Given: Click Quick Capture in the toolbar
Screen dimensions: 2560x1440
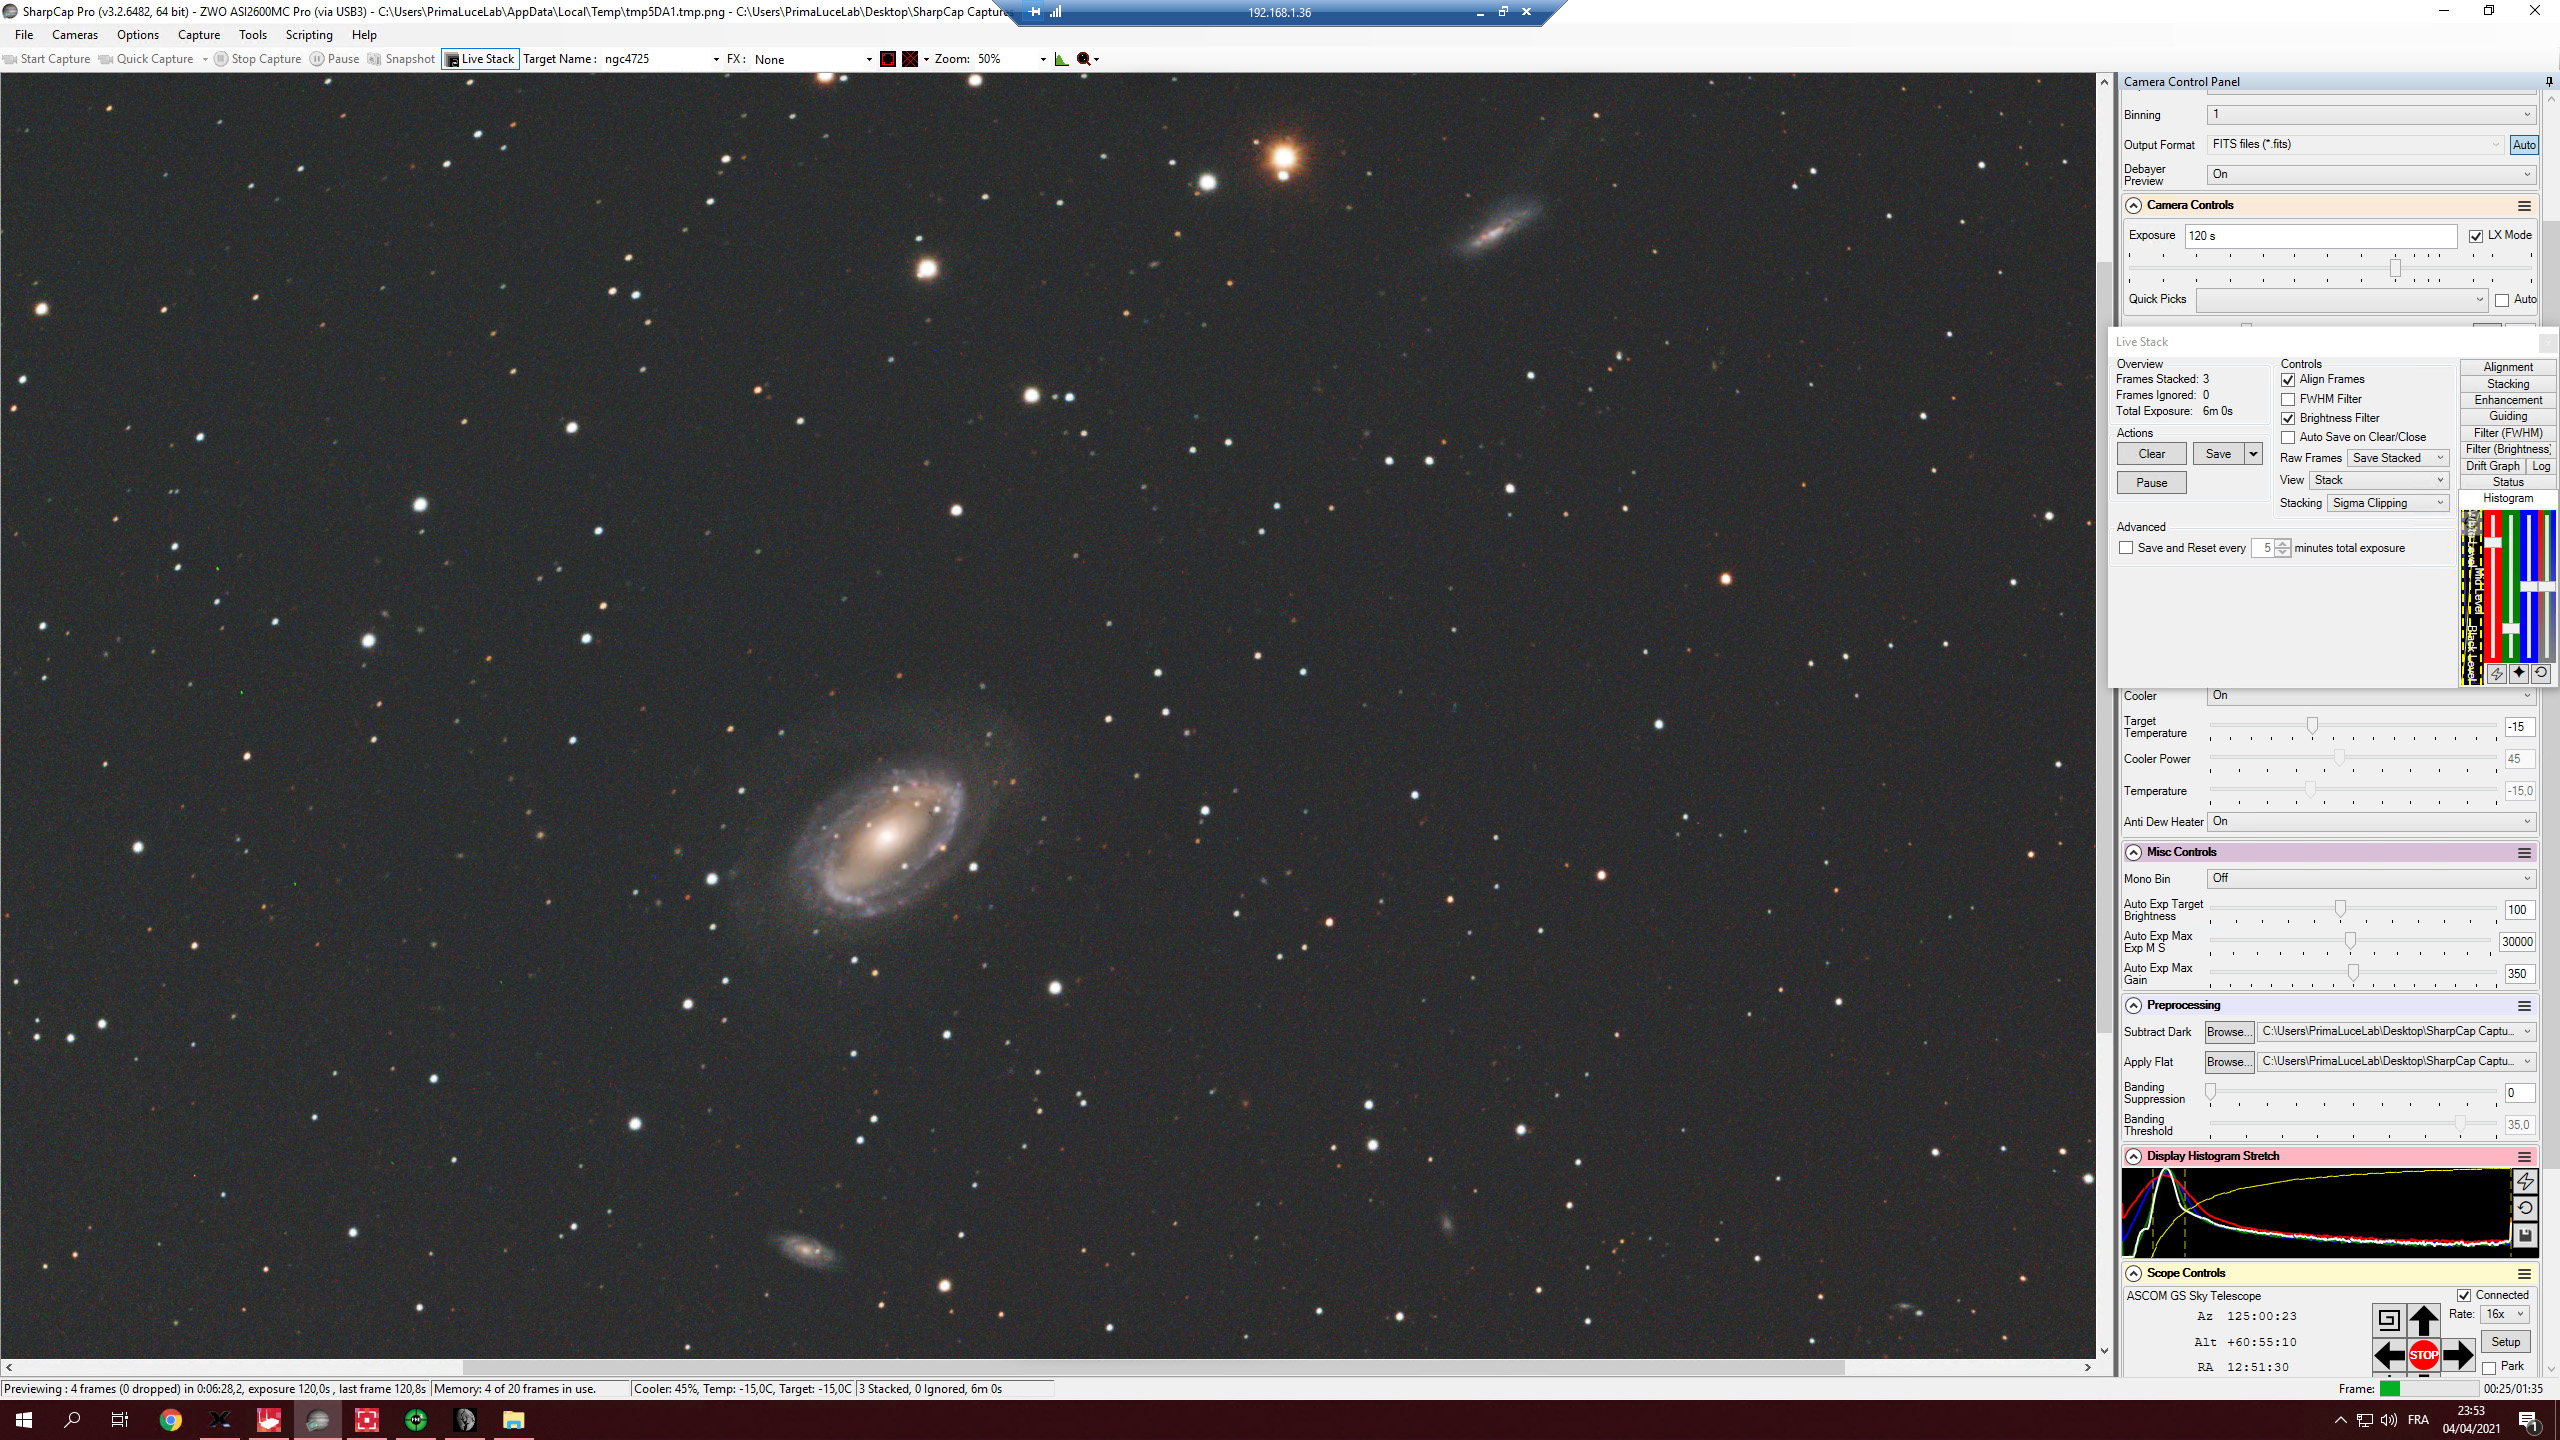Looking at the screenshot, I should click(x=146, y=59).
